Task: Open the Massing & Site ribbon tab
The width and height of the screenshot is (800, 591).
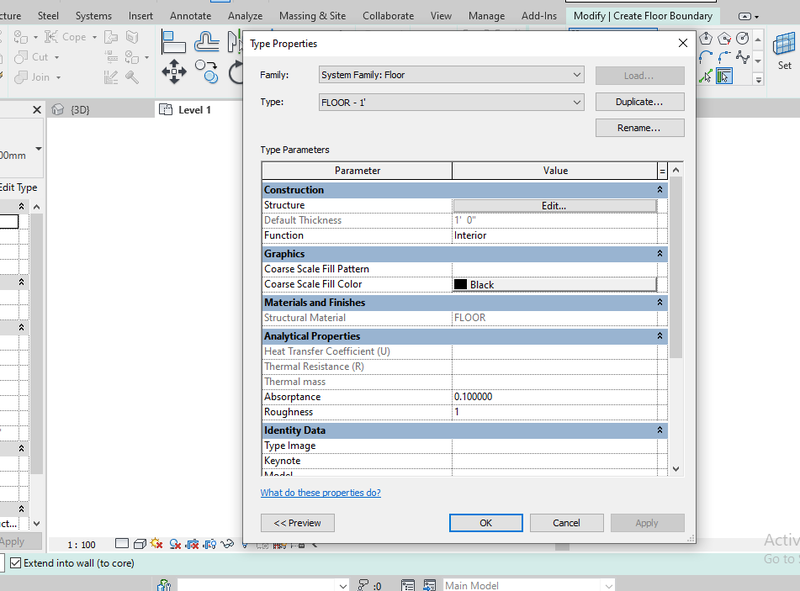Action: [x=312, y=16]
